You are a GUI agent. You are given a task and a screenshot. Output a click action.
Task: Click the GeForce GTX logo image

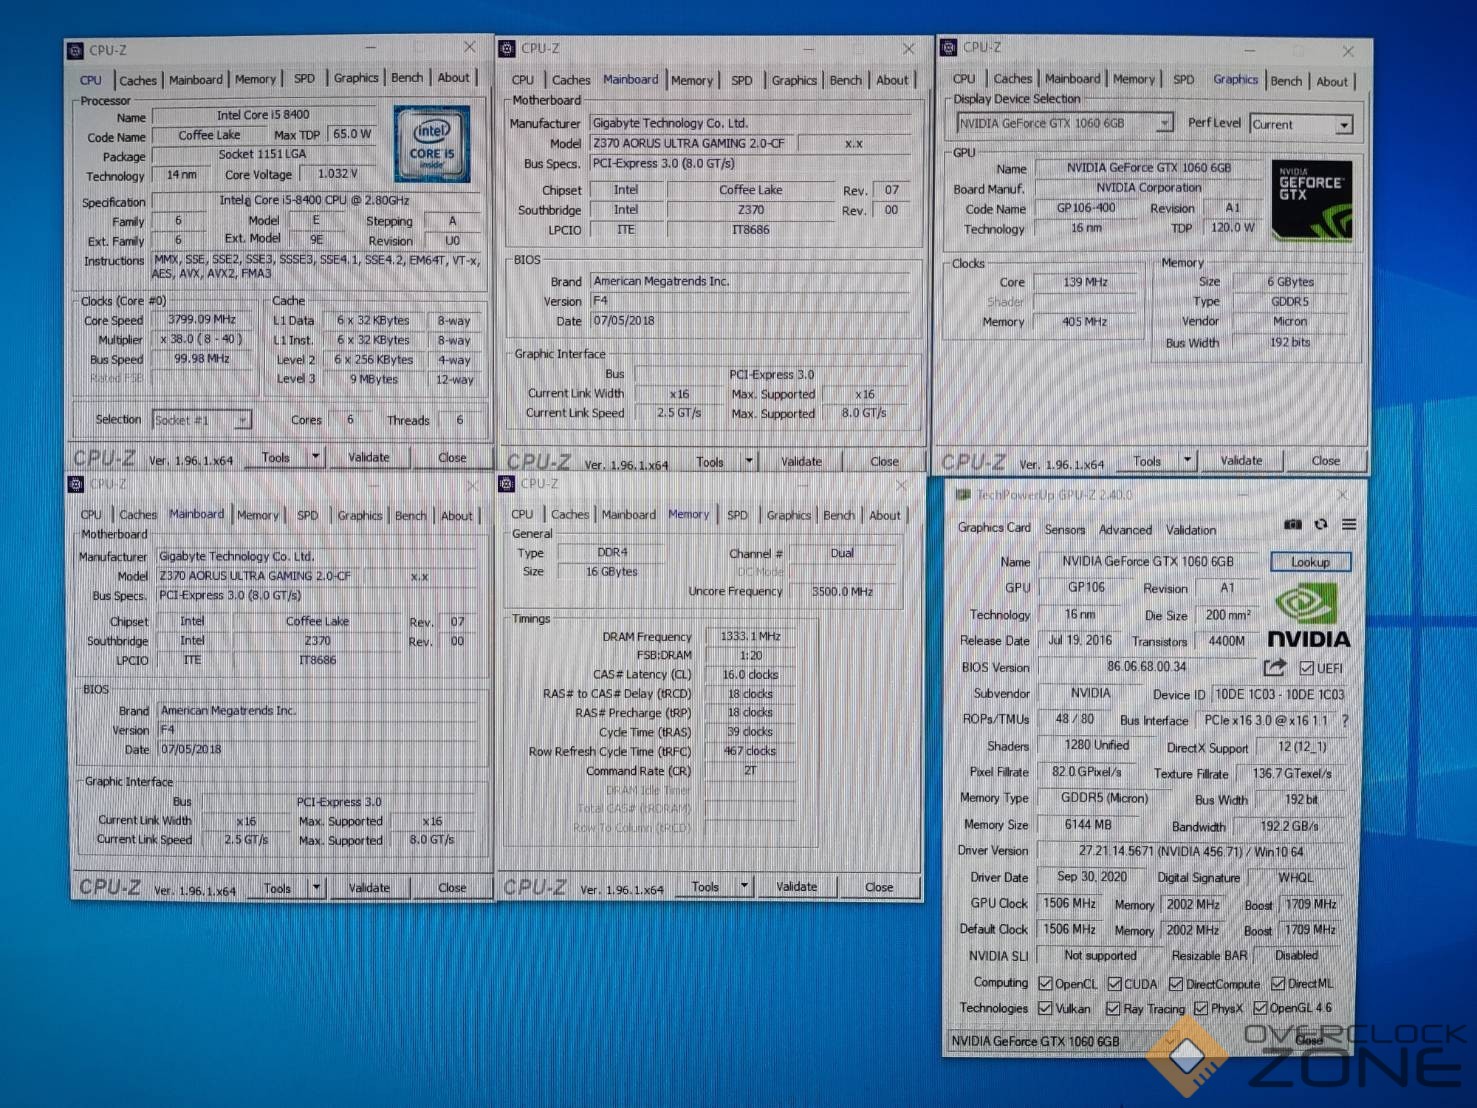coord(1312,201)
